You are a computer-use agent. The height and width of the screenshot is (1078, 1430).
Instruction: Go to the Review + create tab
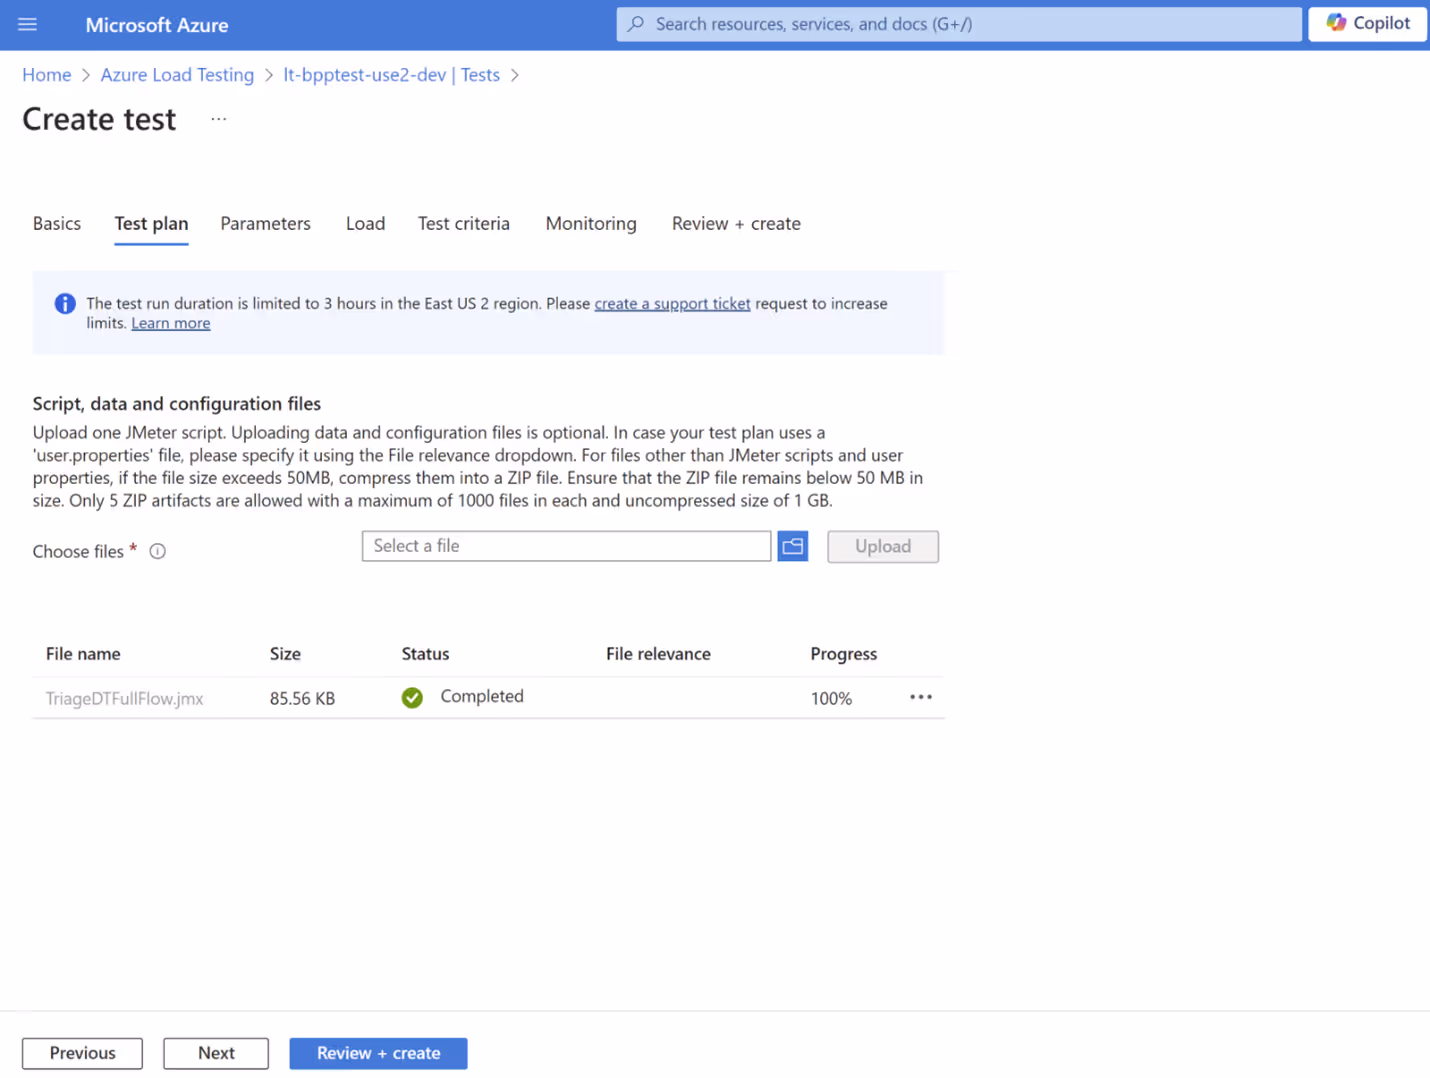736,223
